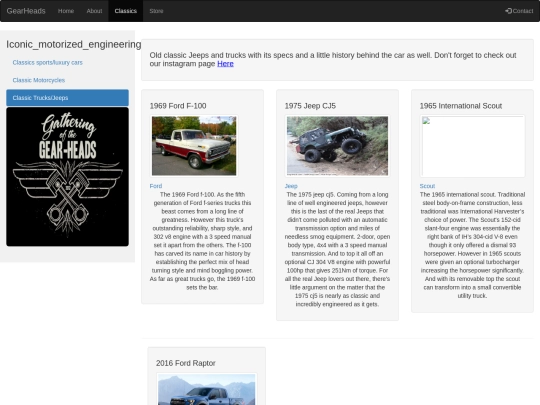Click the intro text about old classic Jeeps
Image resolution: width=540 pixels, height=405 pixels.
point(333,60)
